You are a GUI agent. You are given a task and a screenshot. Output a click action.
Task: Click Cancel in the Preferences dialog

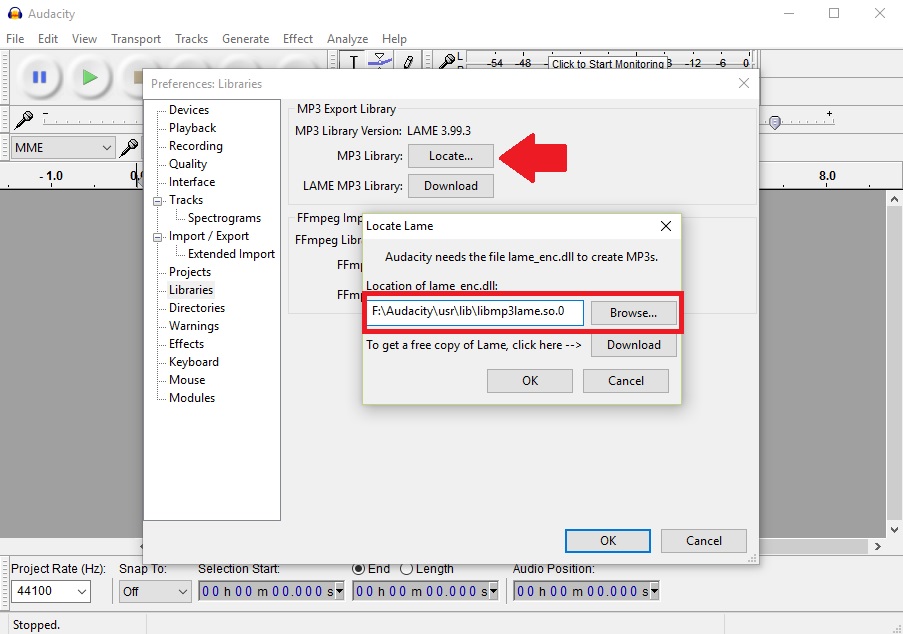click(x=704, y=541)
